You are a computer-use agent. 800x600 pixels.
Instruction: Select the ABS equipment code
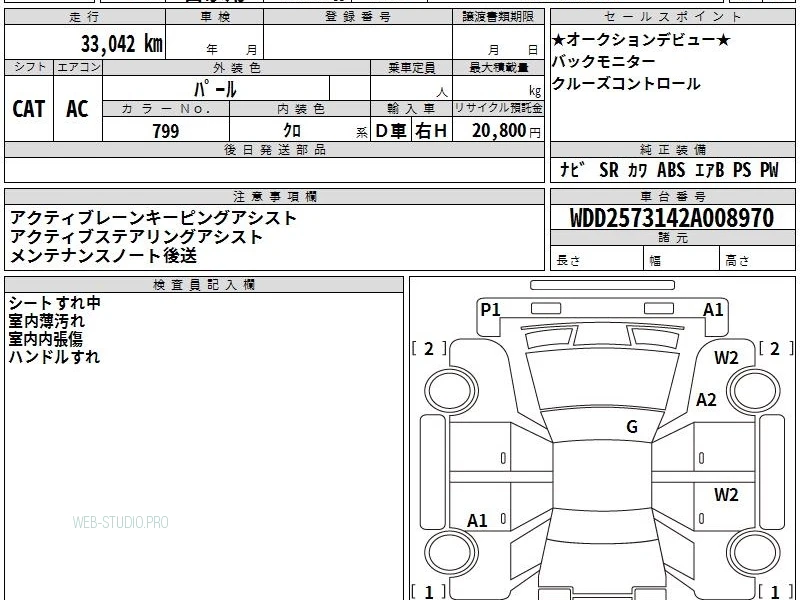tap(671, 170)
